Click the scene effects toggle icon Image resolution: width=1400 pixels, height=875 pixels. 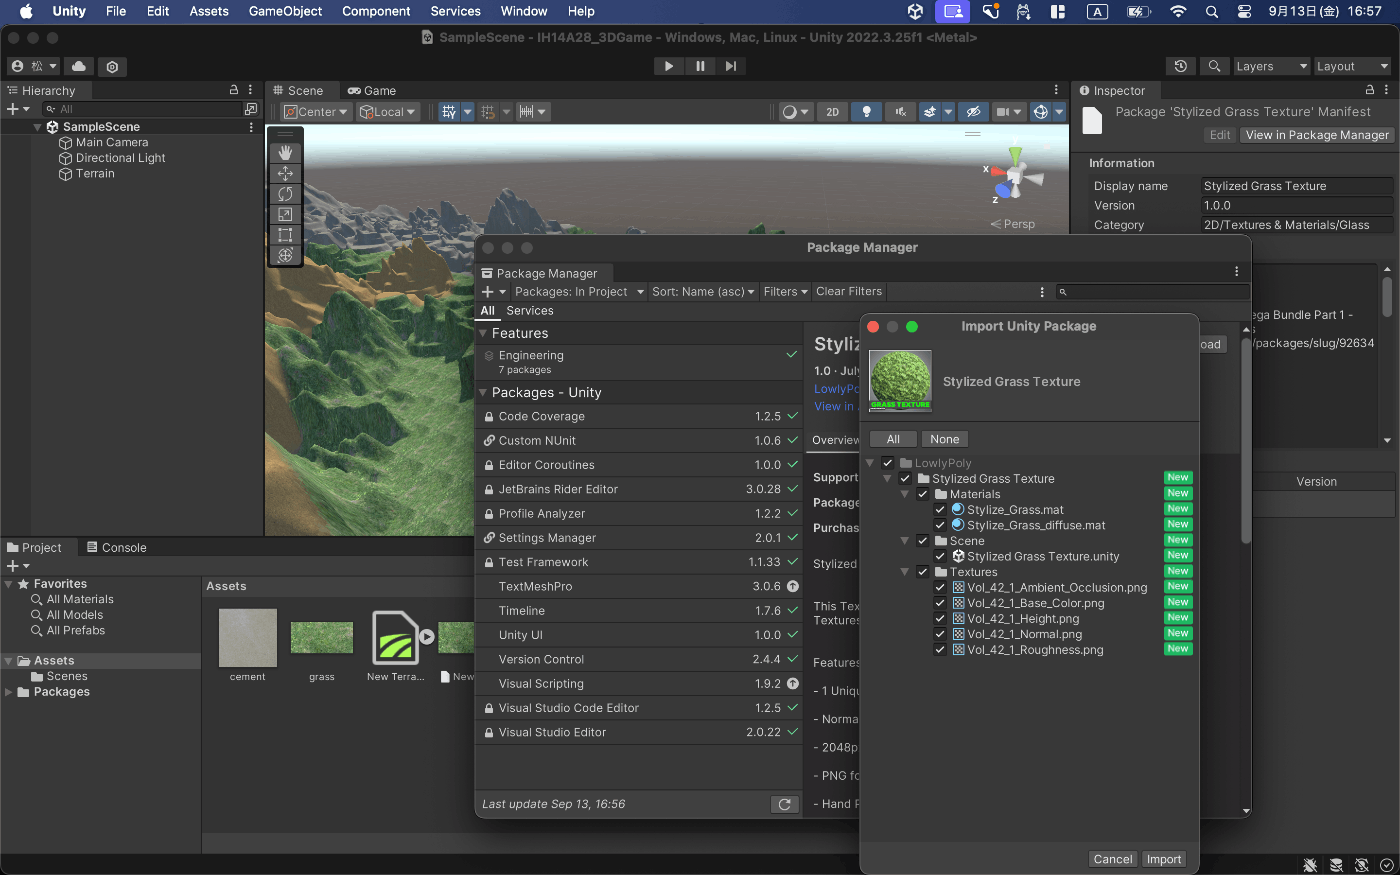tap(930, 112)
